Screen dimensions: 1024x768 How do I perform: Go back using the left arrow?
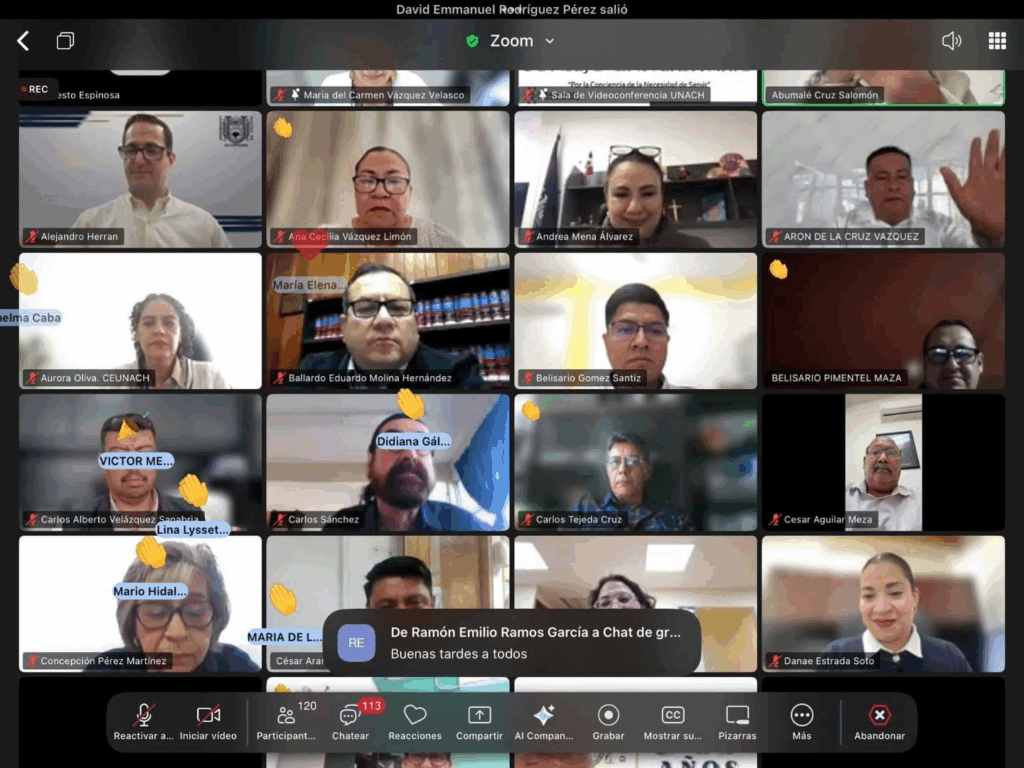23,41
